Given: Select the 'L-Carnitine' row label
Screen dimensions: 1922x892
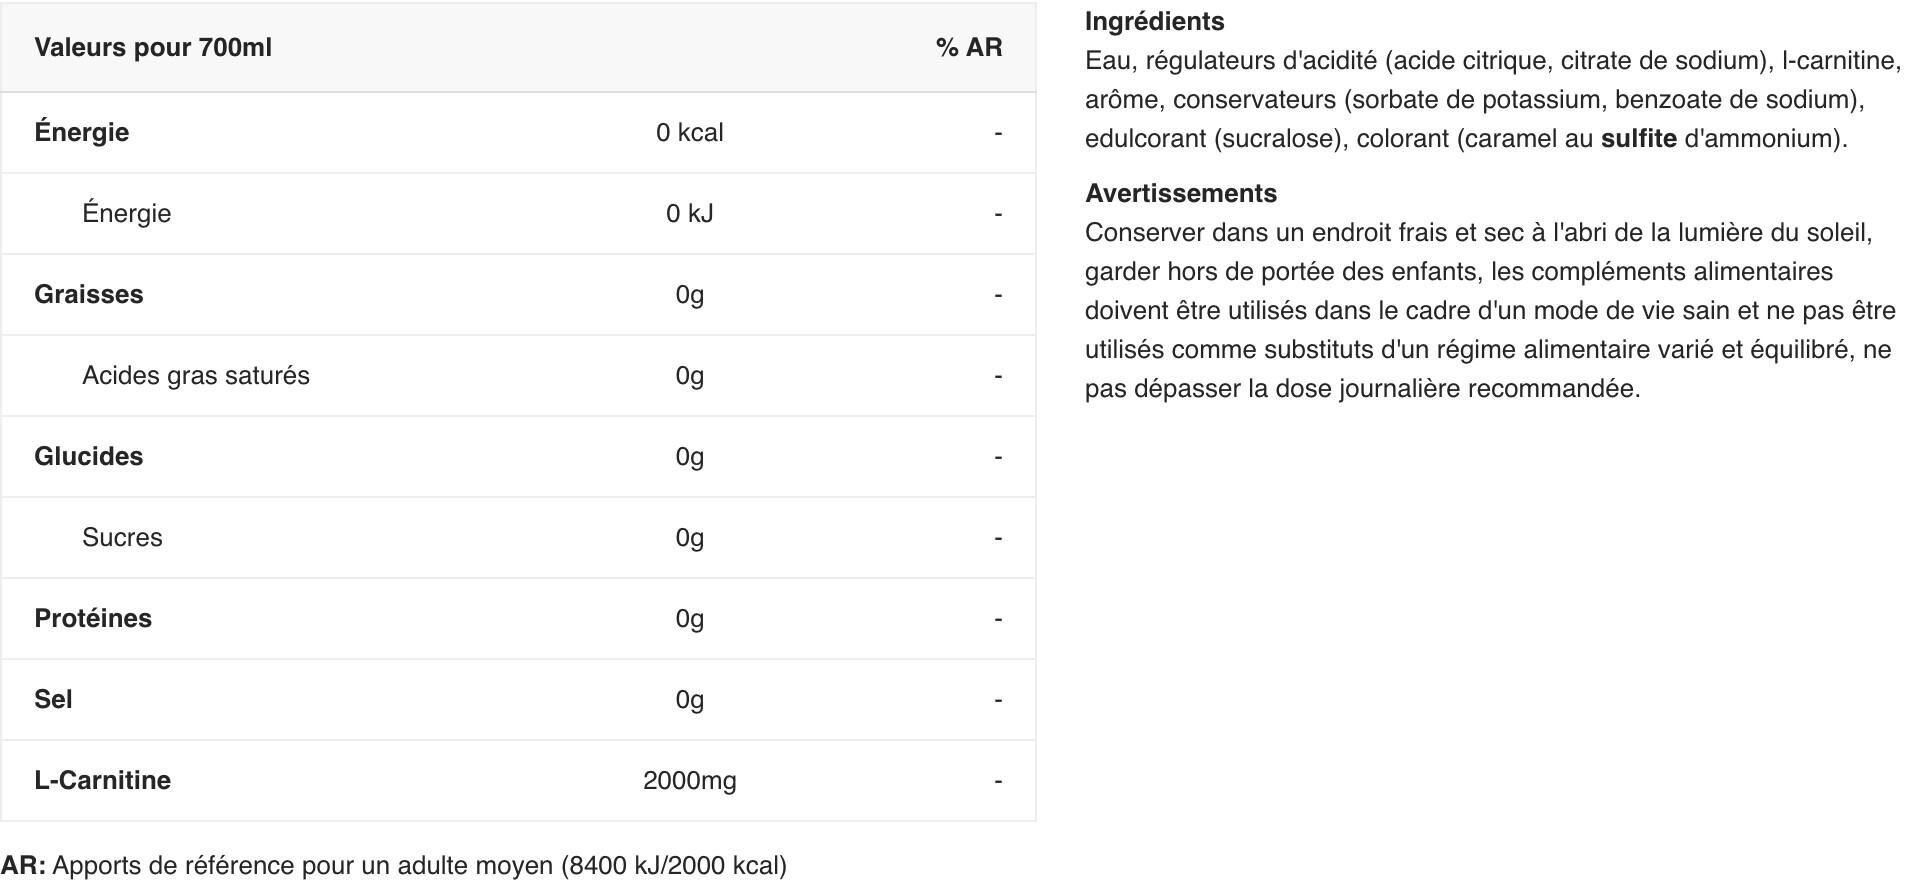Looking at the screenshot, I should coord(103,781).
